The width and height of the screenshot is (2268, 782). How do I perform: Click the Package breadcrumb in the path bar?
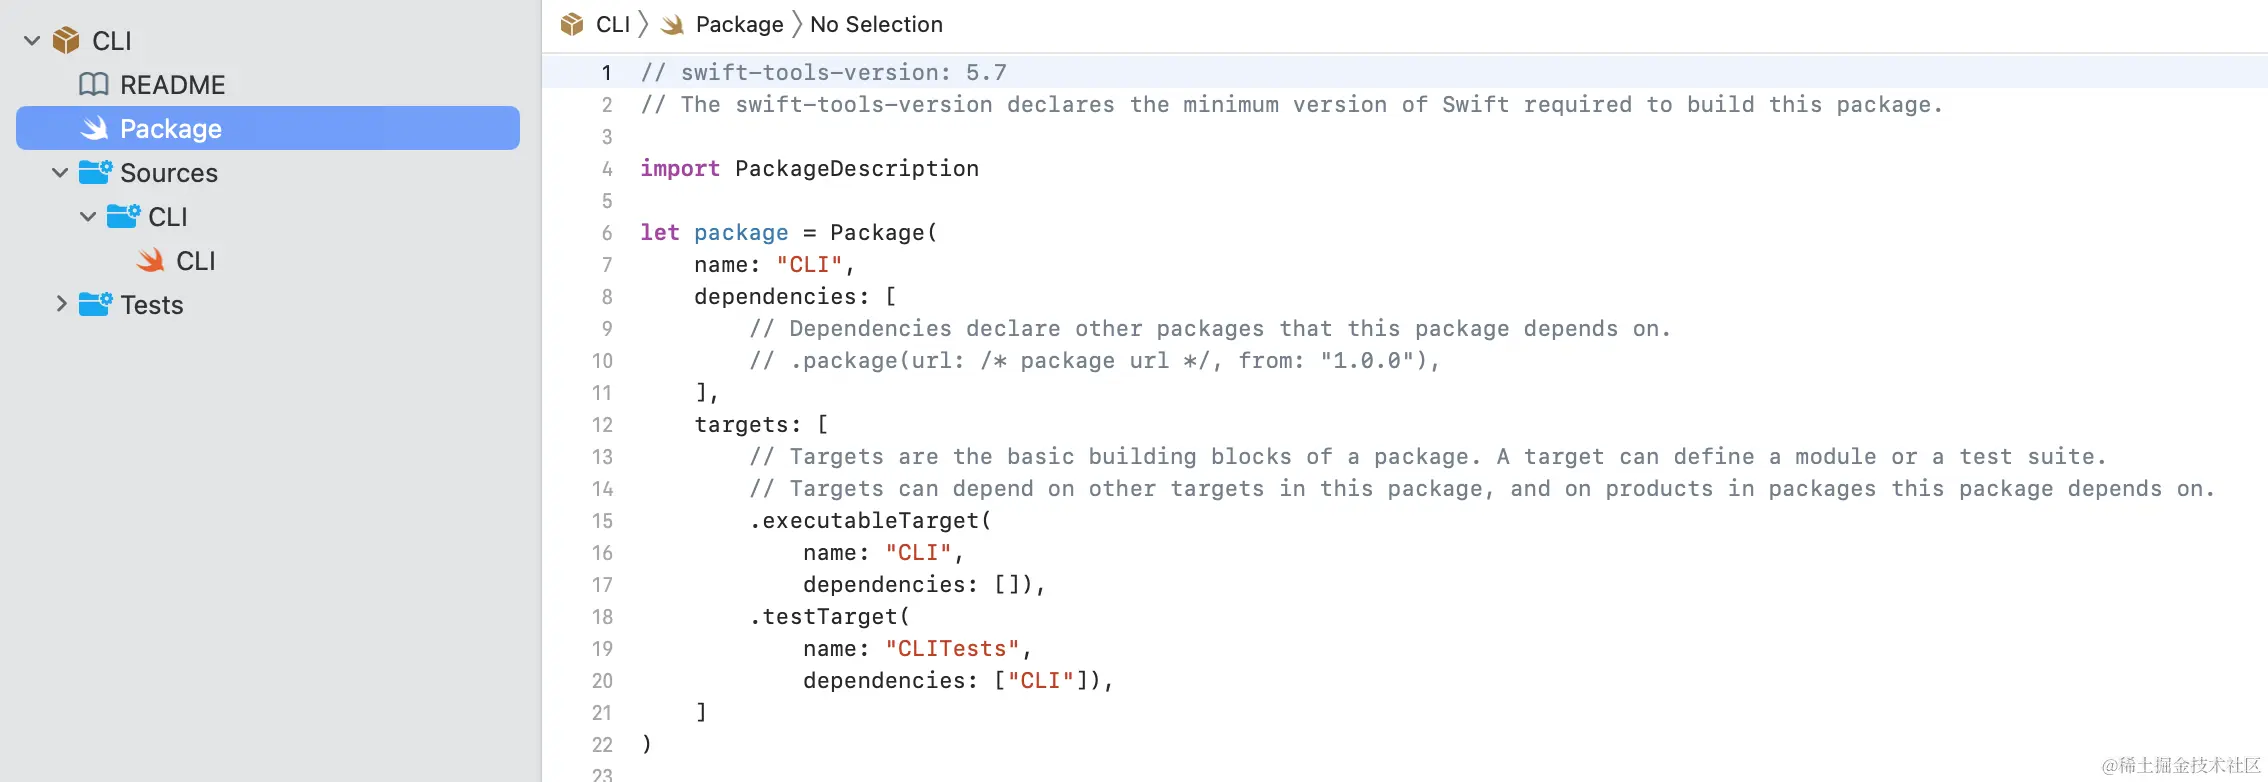pyautogui.click(x=739, y=24)
